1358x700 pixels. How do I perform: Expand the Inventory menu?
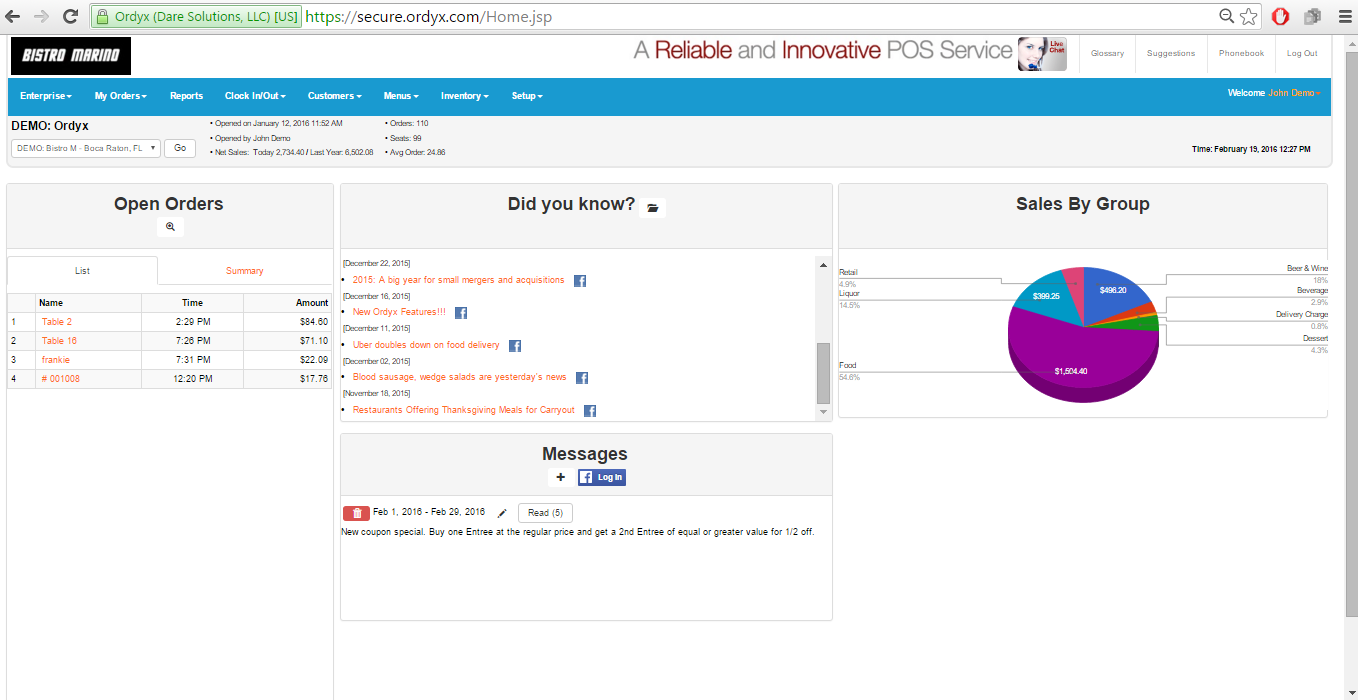[x=464, y=96]
